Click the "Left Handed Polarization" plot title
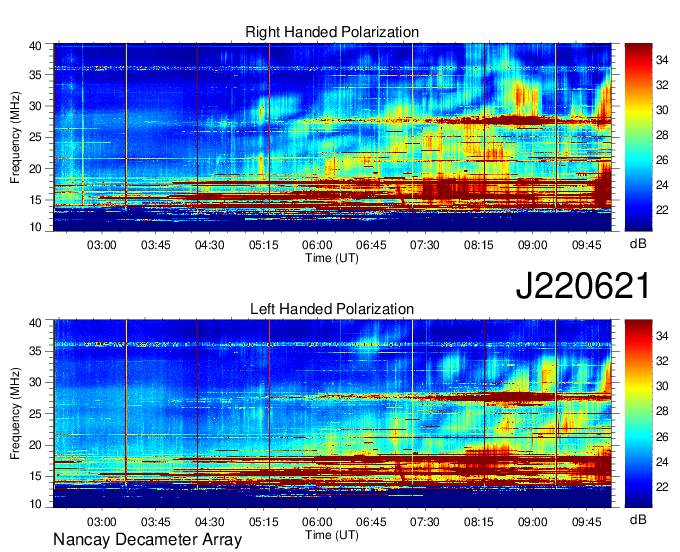 point(332,309)
